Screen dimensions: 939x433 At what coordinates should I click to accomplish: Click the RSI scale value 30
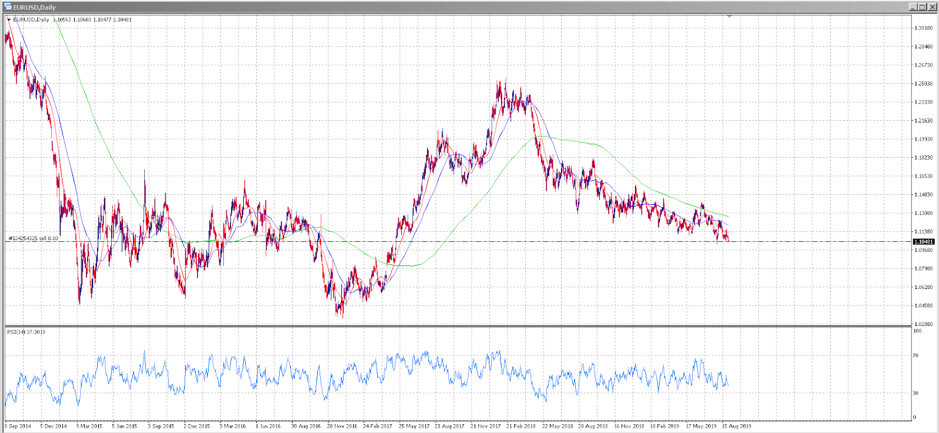coord(915,393)
